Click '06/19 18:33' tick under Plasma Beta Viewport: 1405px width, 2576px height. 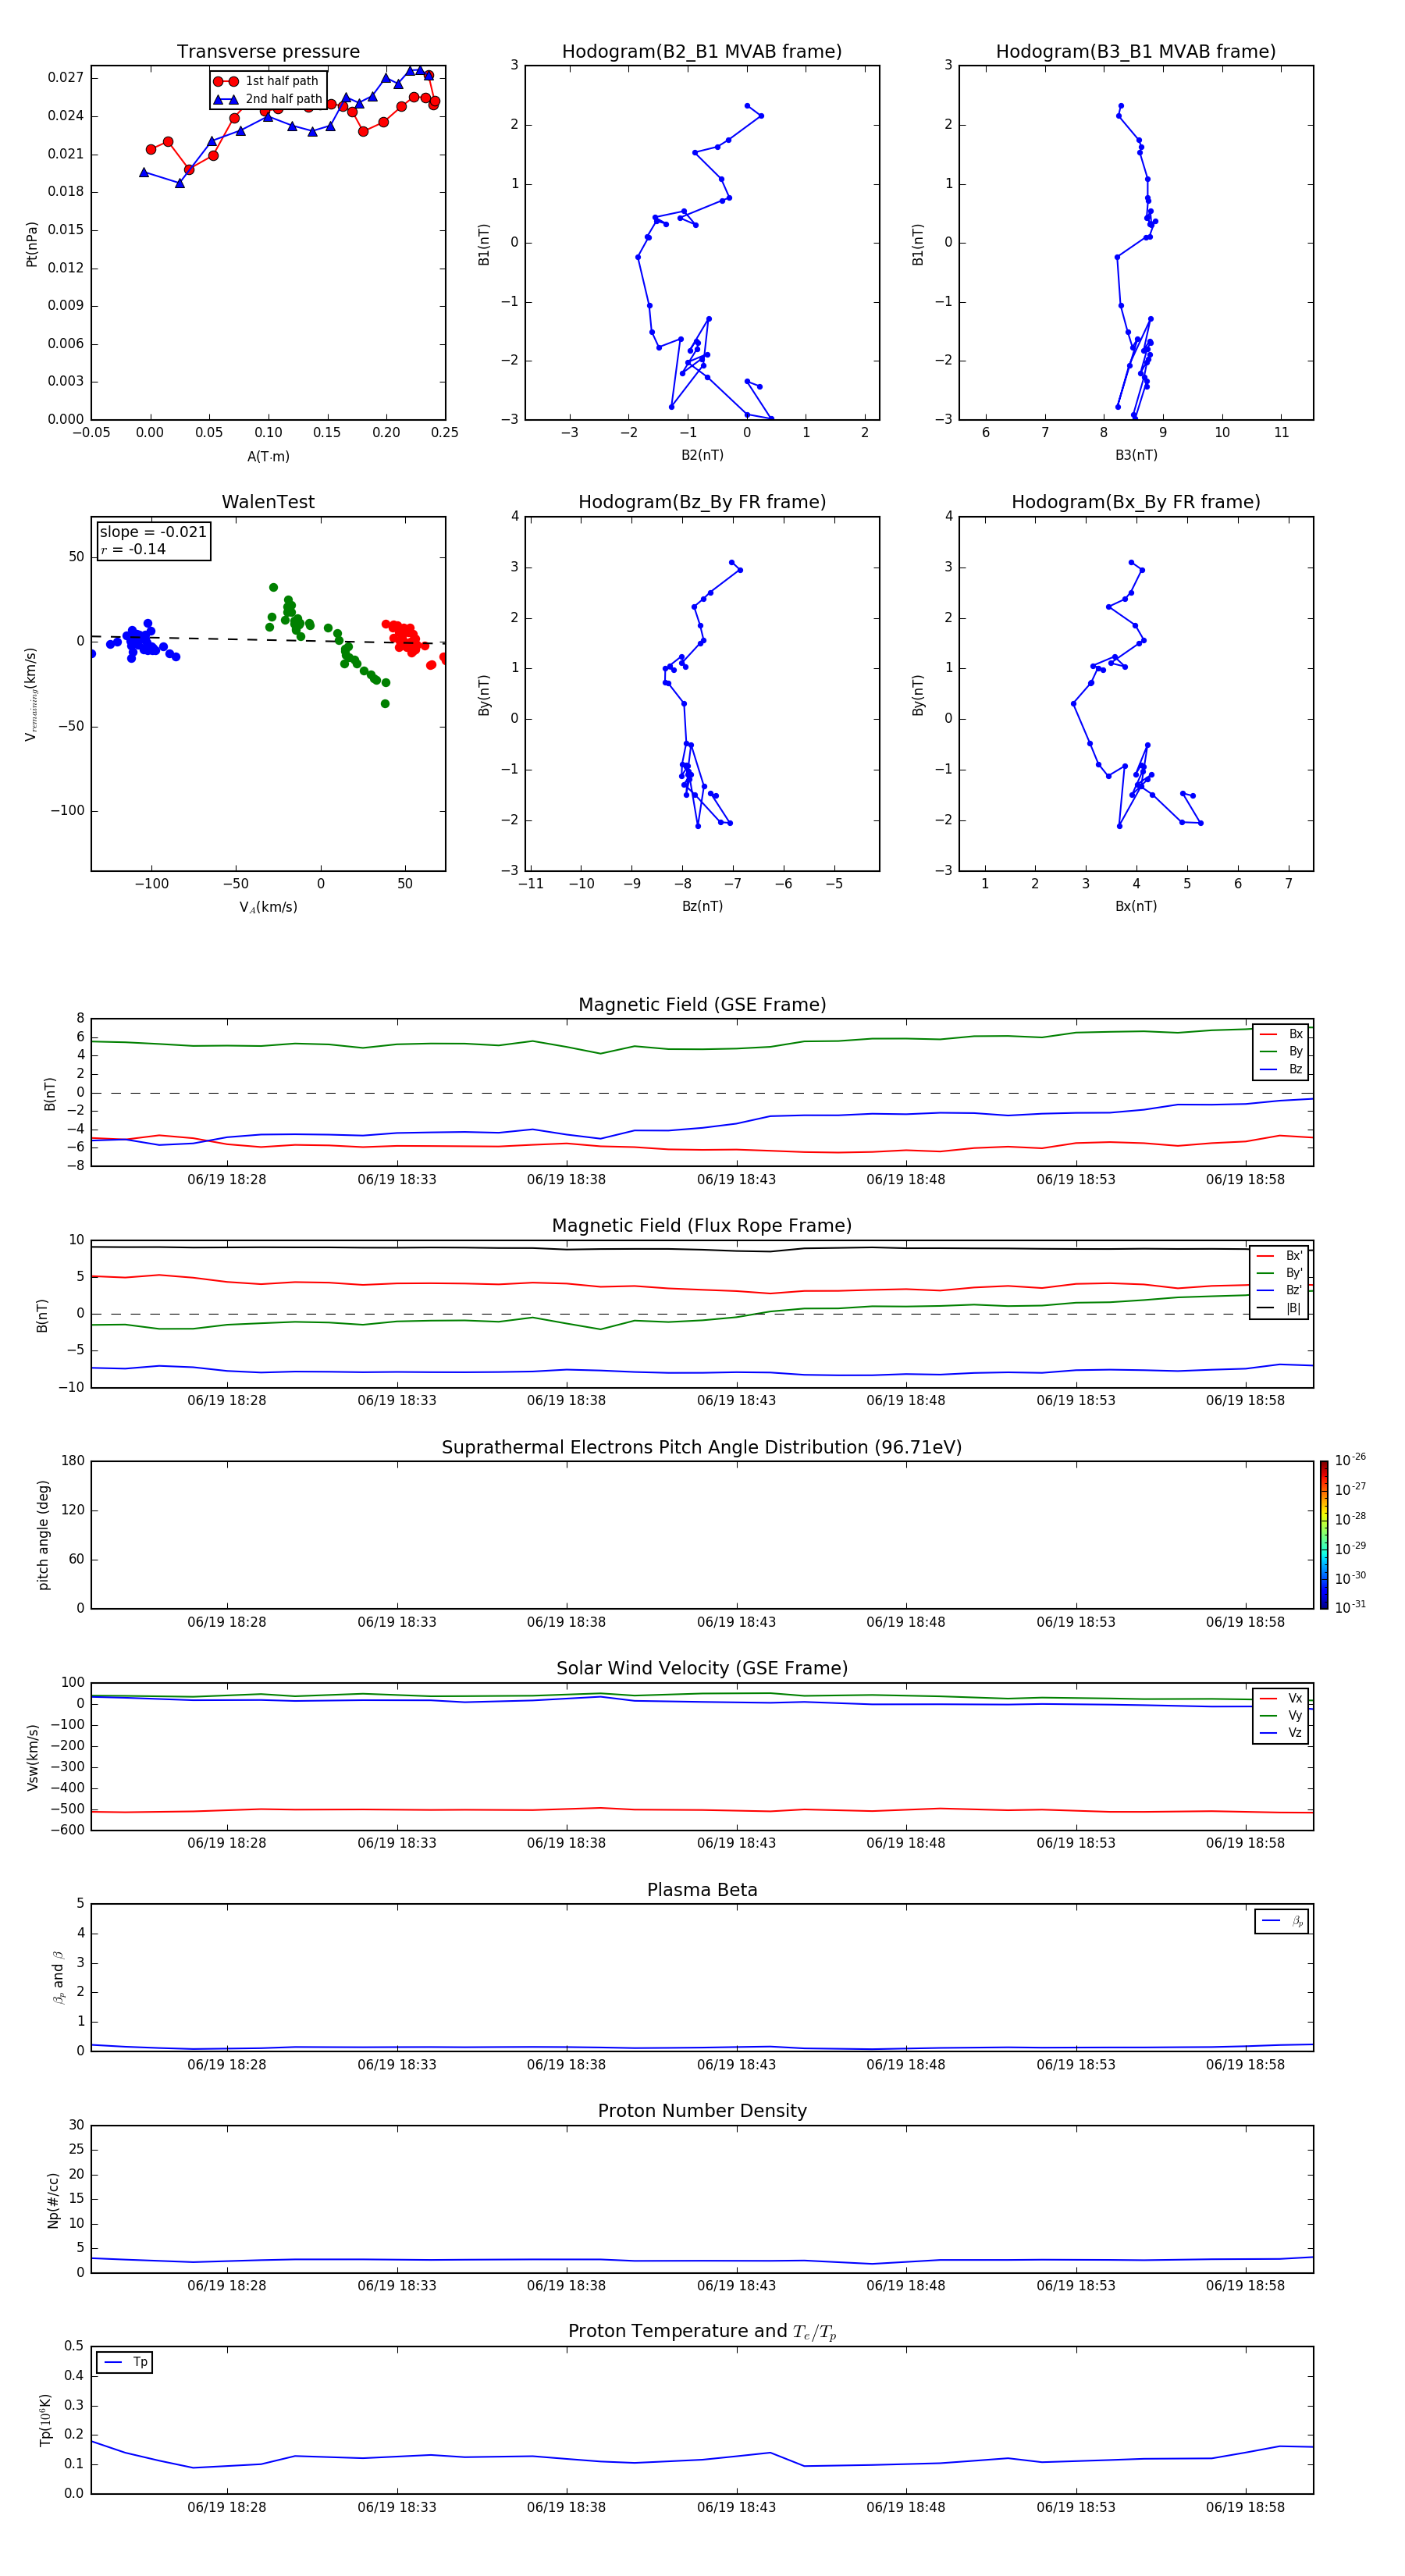(397, 2065)
